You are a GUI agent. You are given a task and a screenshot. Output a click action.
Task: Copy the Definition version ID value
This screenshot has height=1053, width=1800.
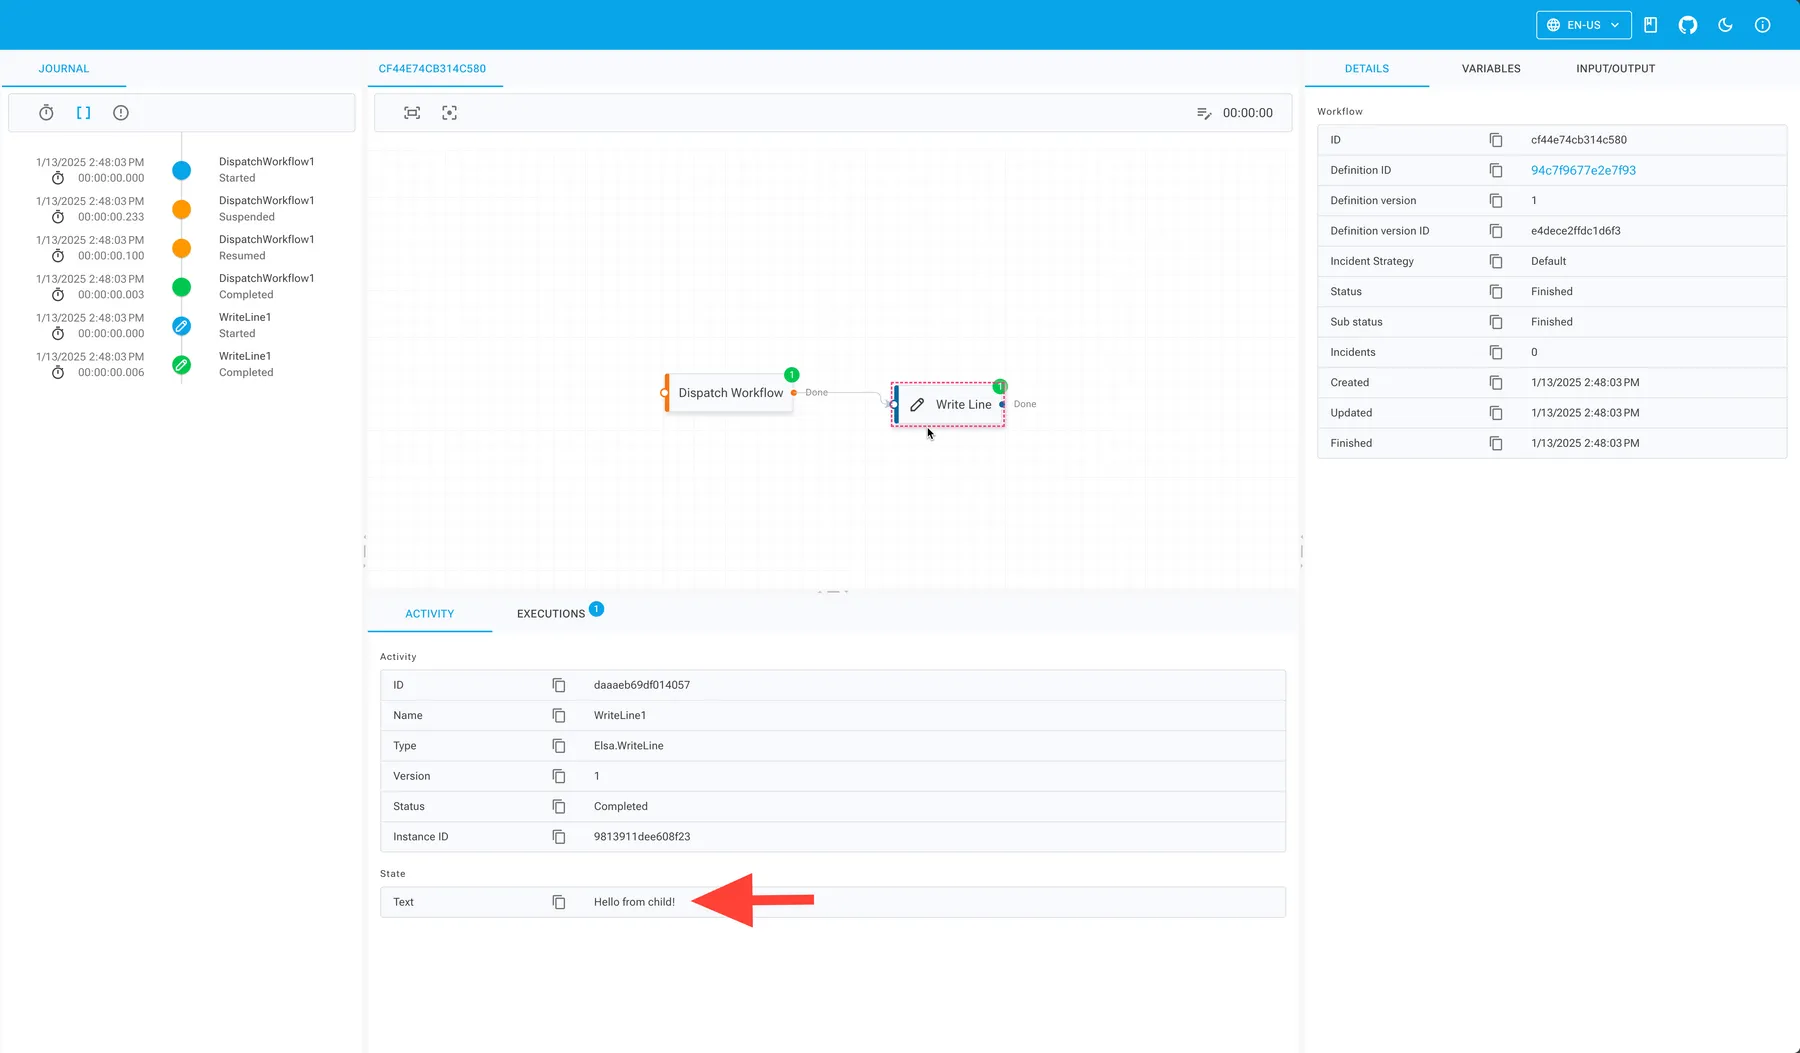1496,231
